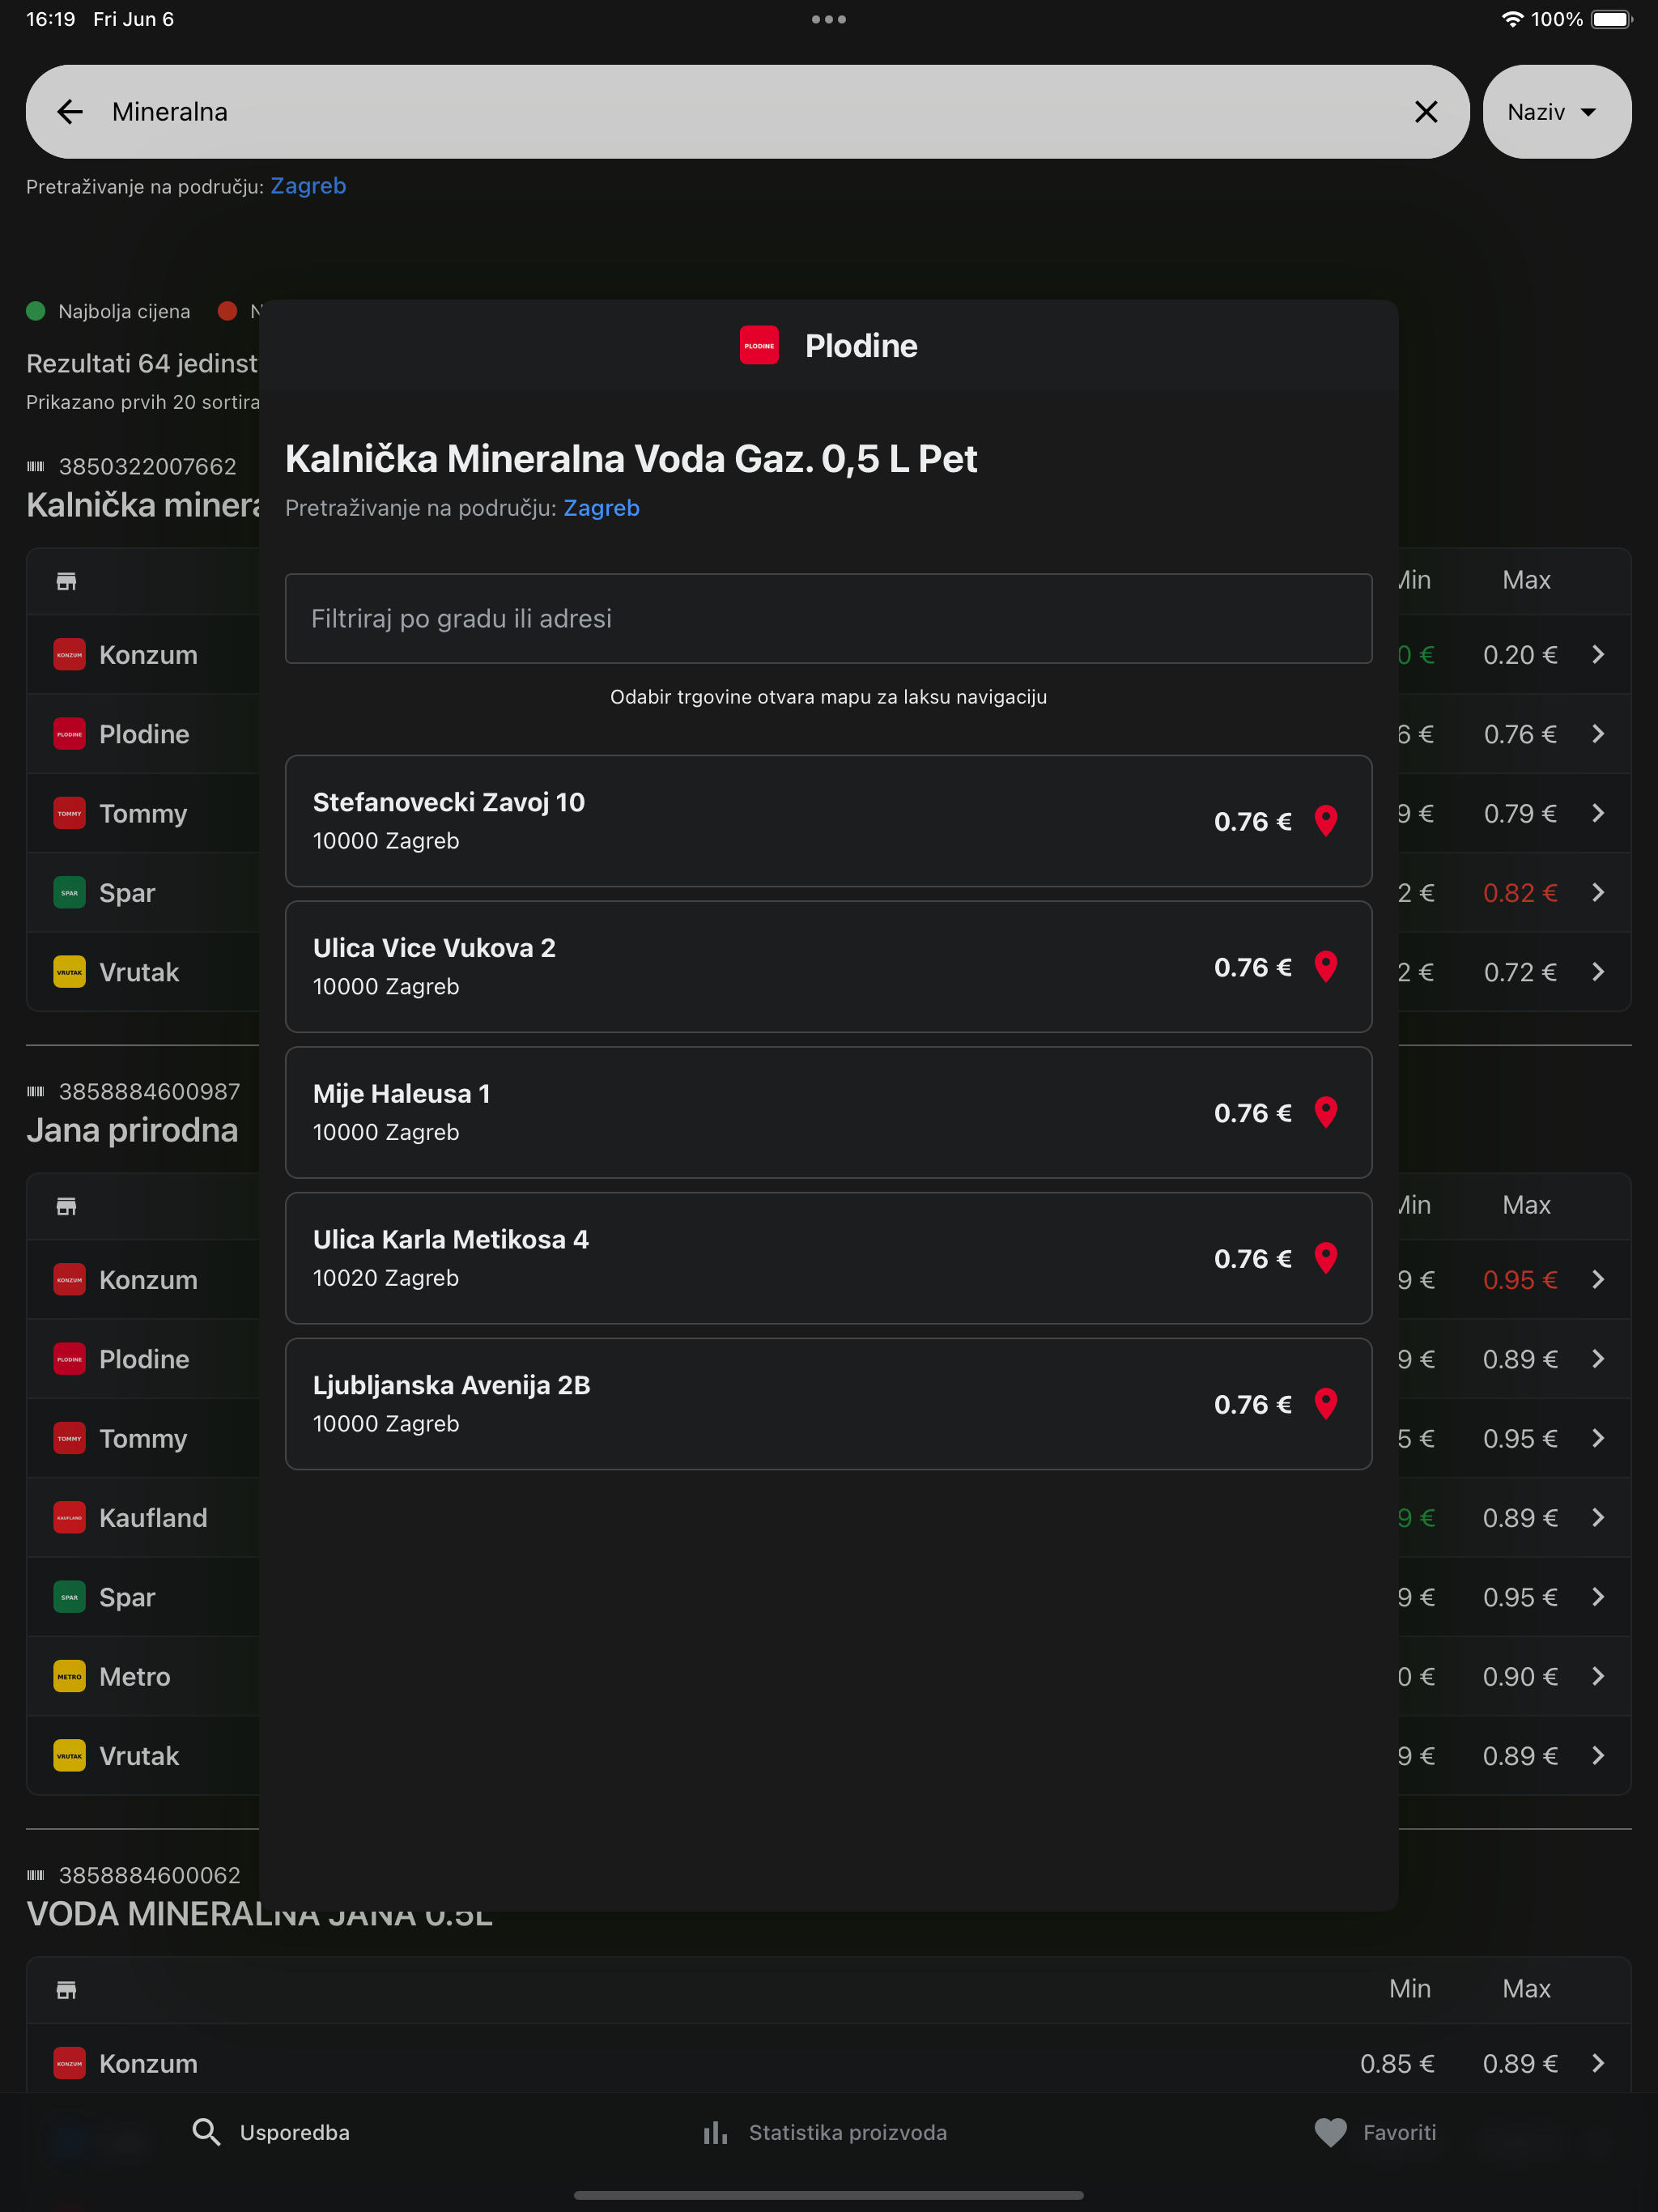Tap the Rezultati 64 results text
Viewport: 1658px width, 2212px height.
(x=142, y=363)
